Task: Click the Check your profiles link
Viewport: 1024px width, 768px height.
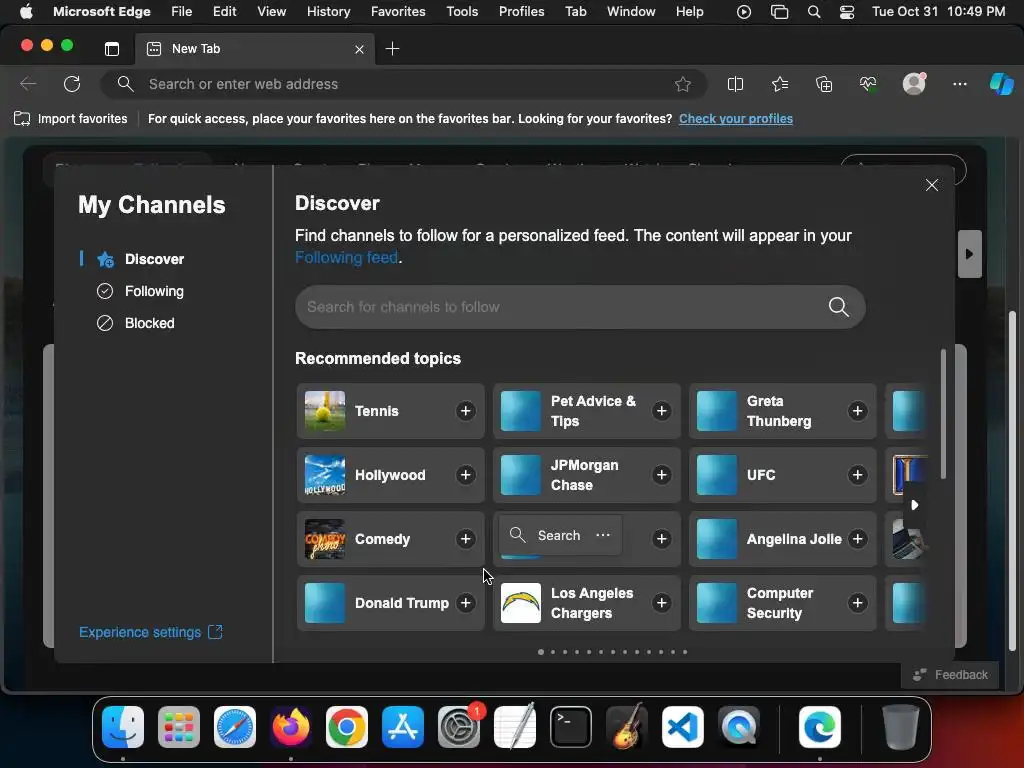Action: pos(736,119)
